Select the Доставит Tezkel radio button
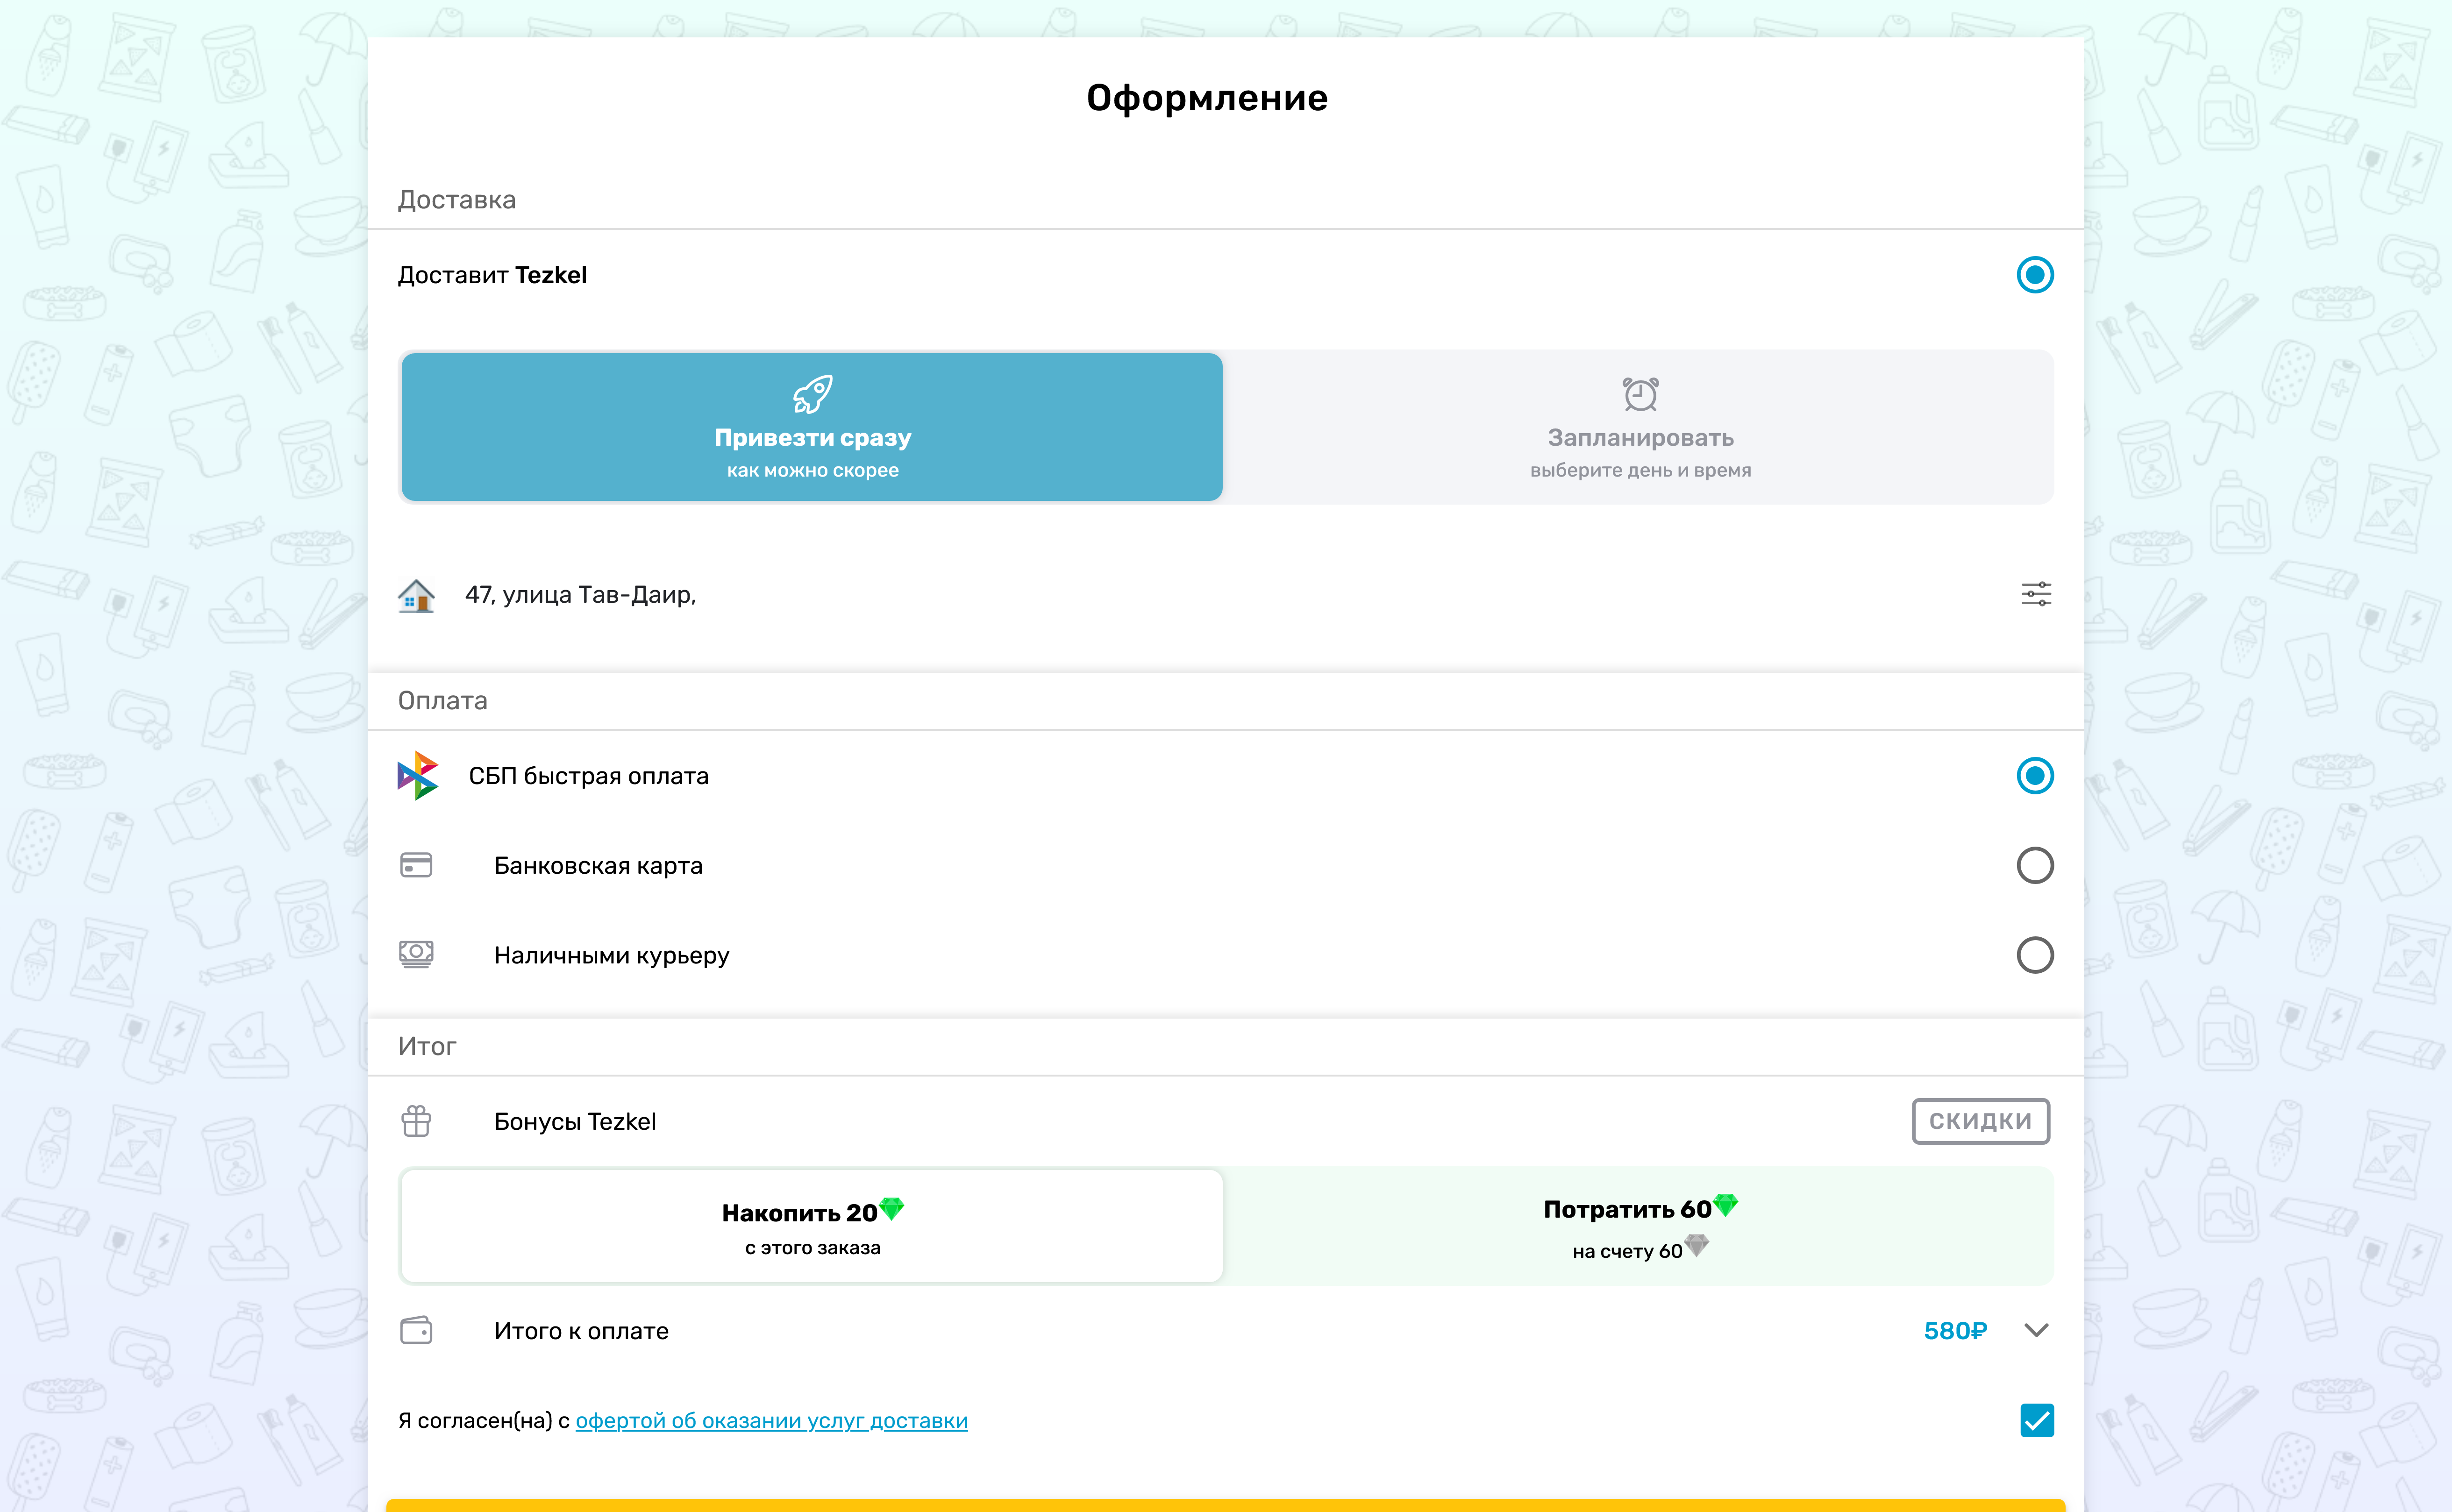 (2034, 275)
